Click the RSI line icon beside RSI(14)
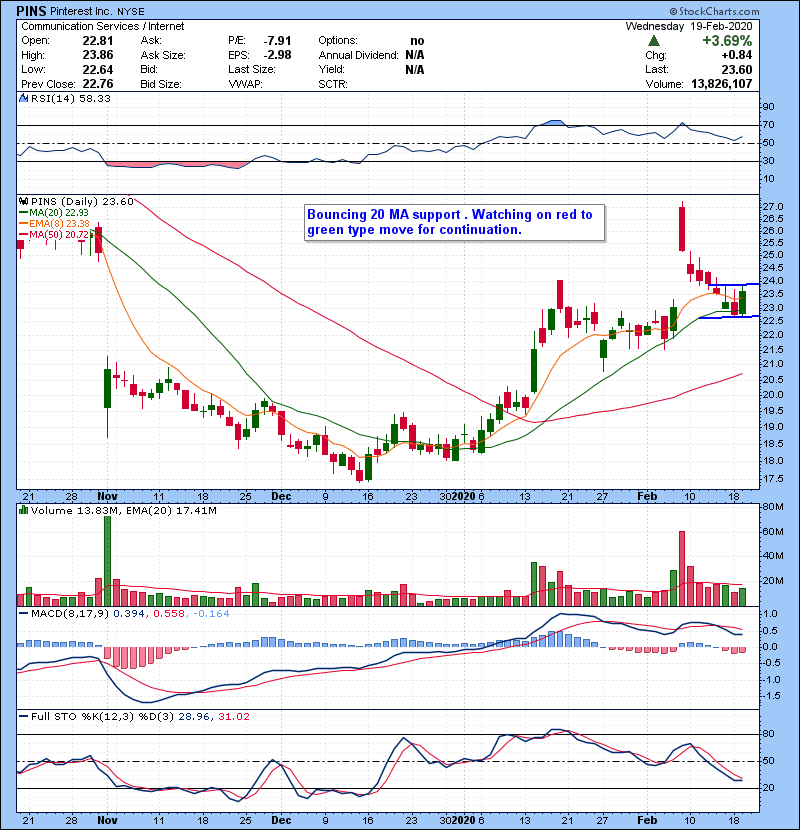Screen dimensions: 800x830 (23, 98)
